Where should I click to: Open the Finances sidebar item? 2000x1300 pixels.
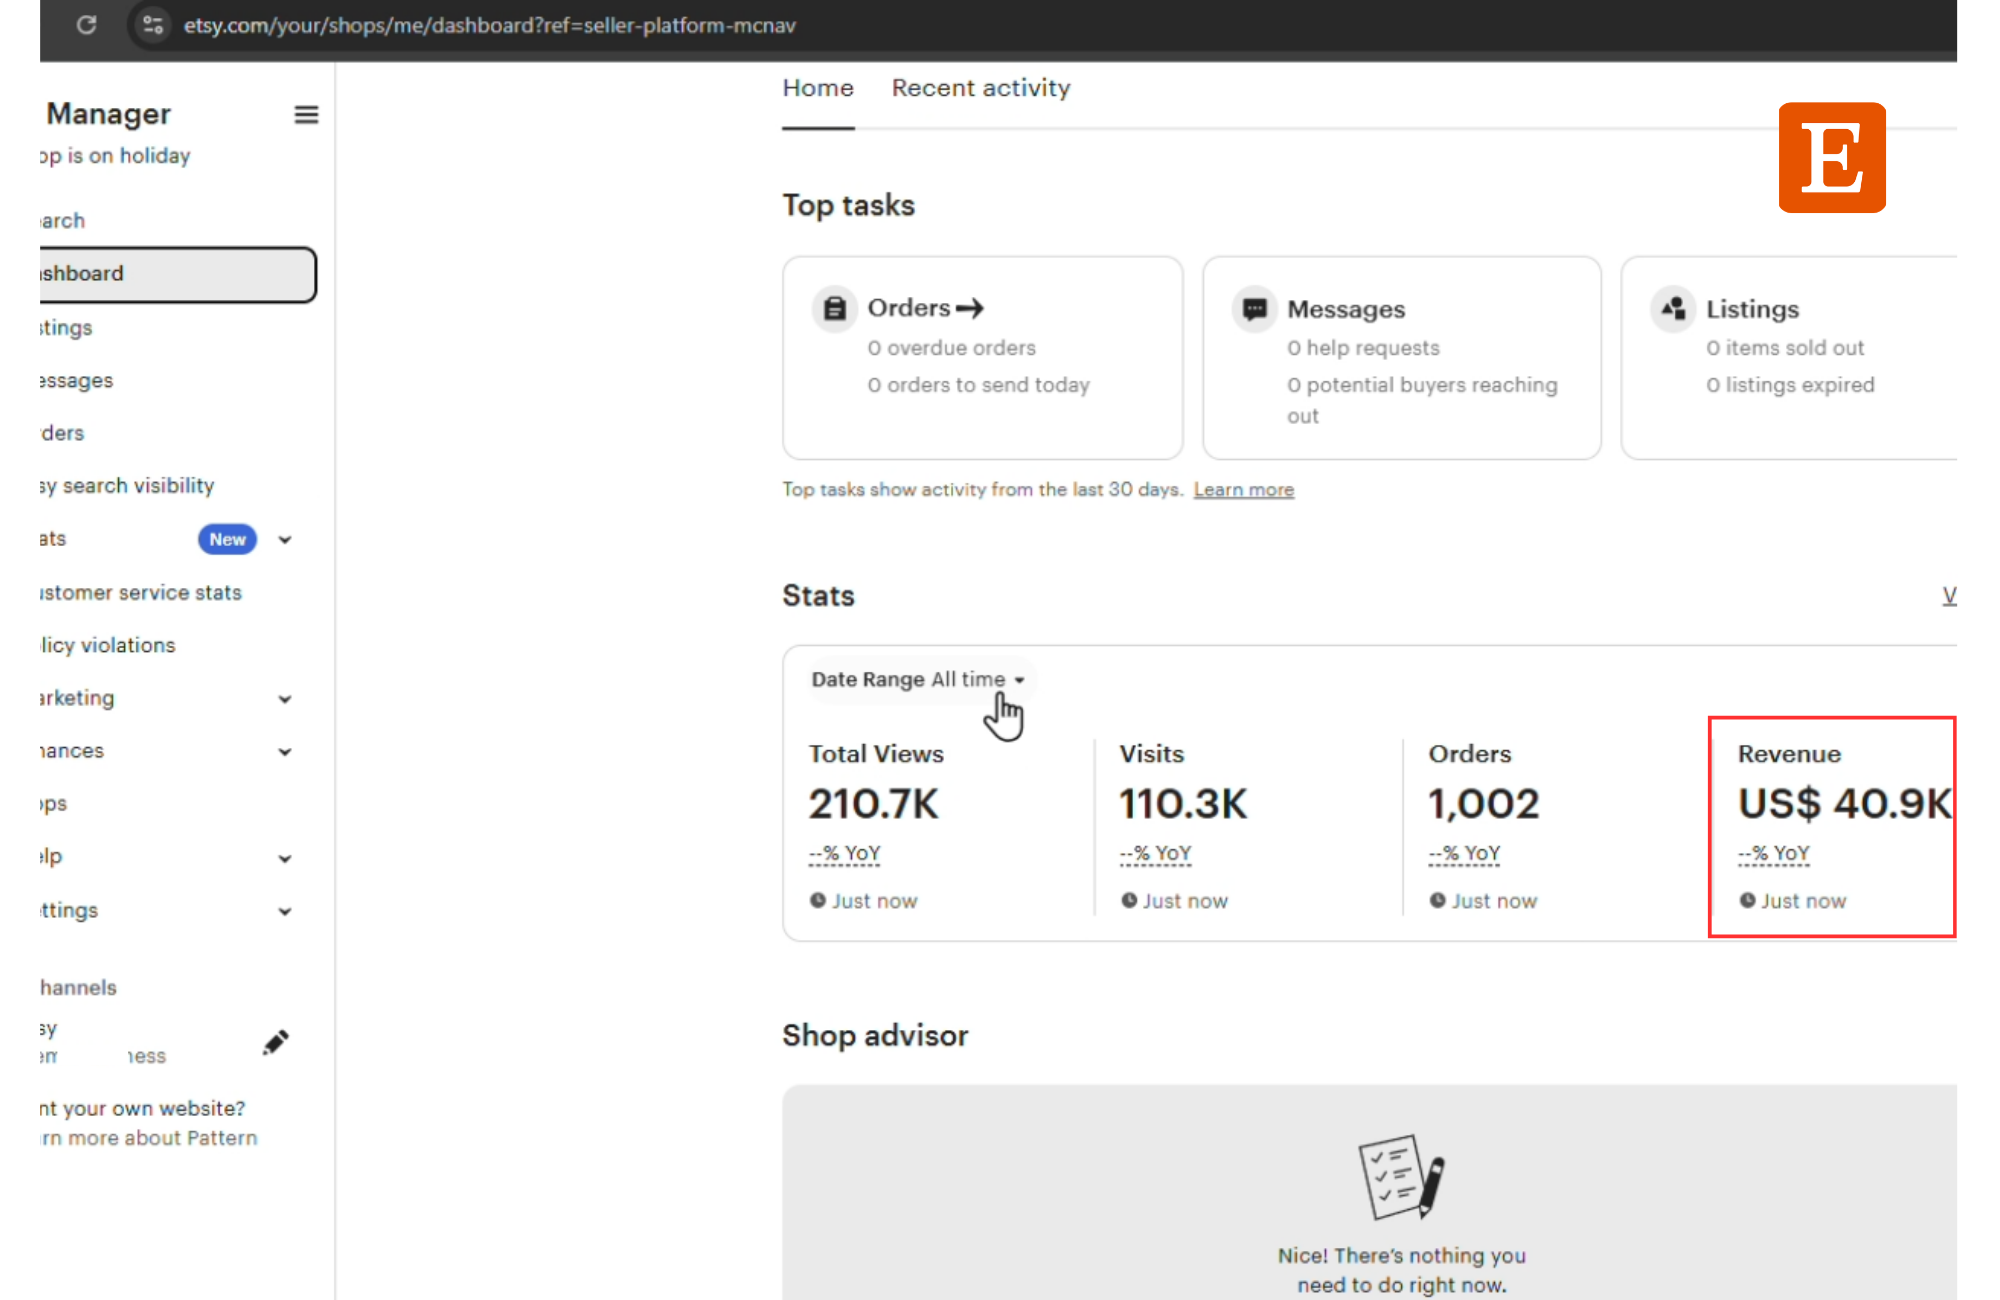tap(72, 751)
